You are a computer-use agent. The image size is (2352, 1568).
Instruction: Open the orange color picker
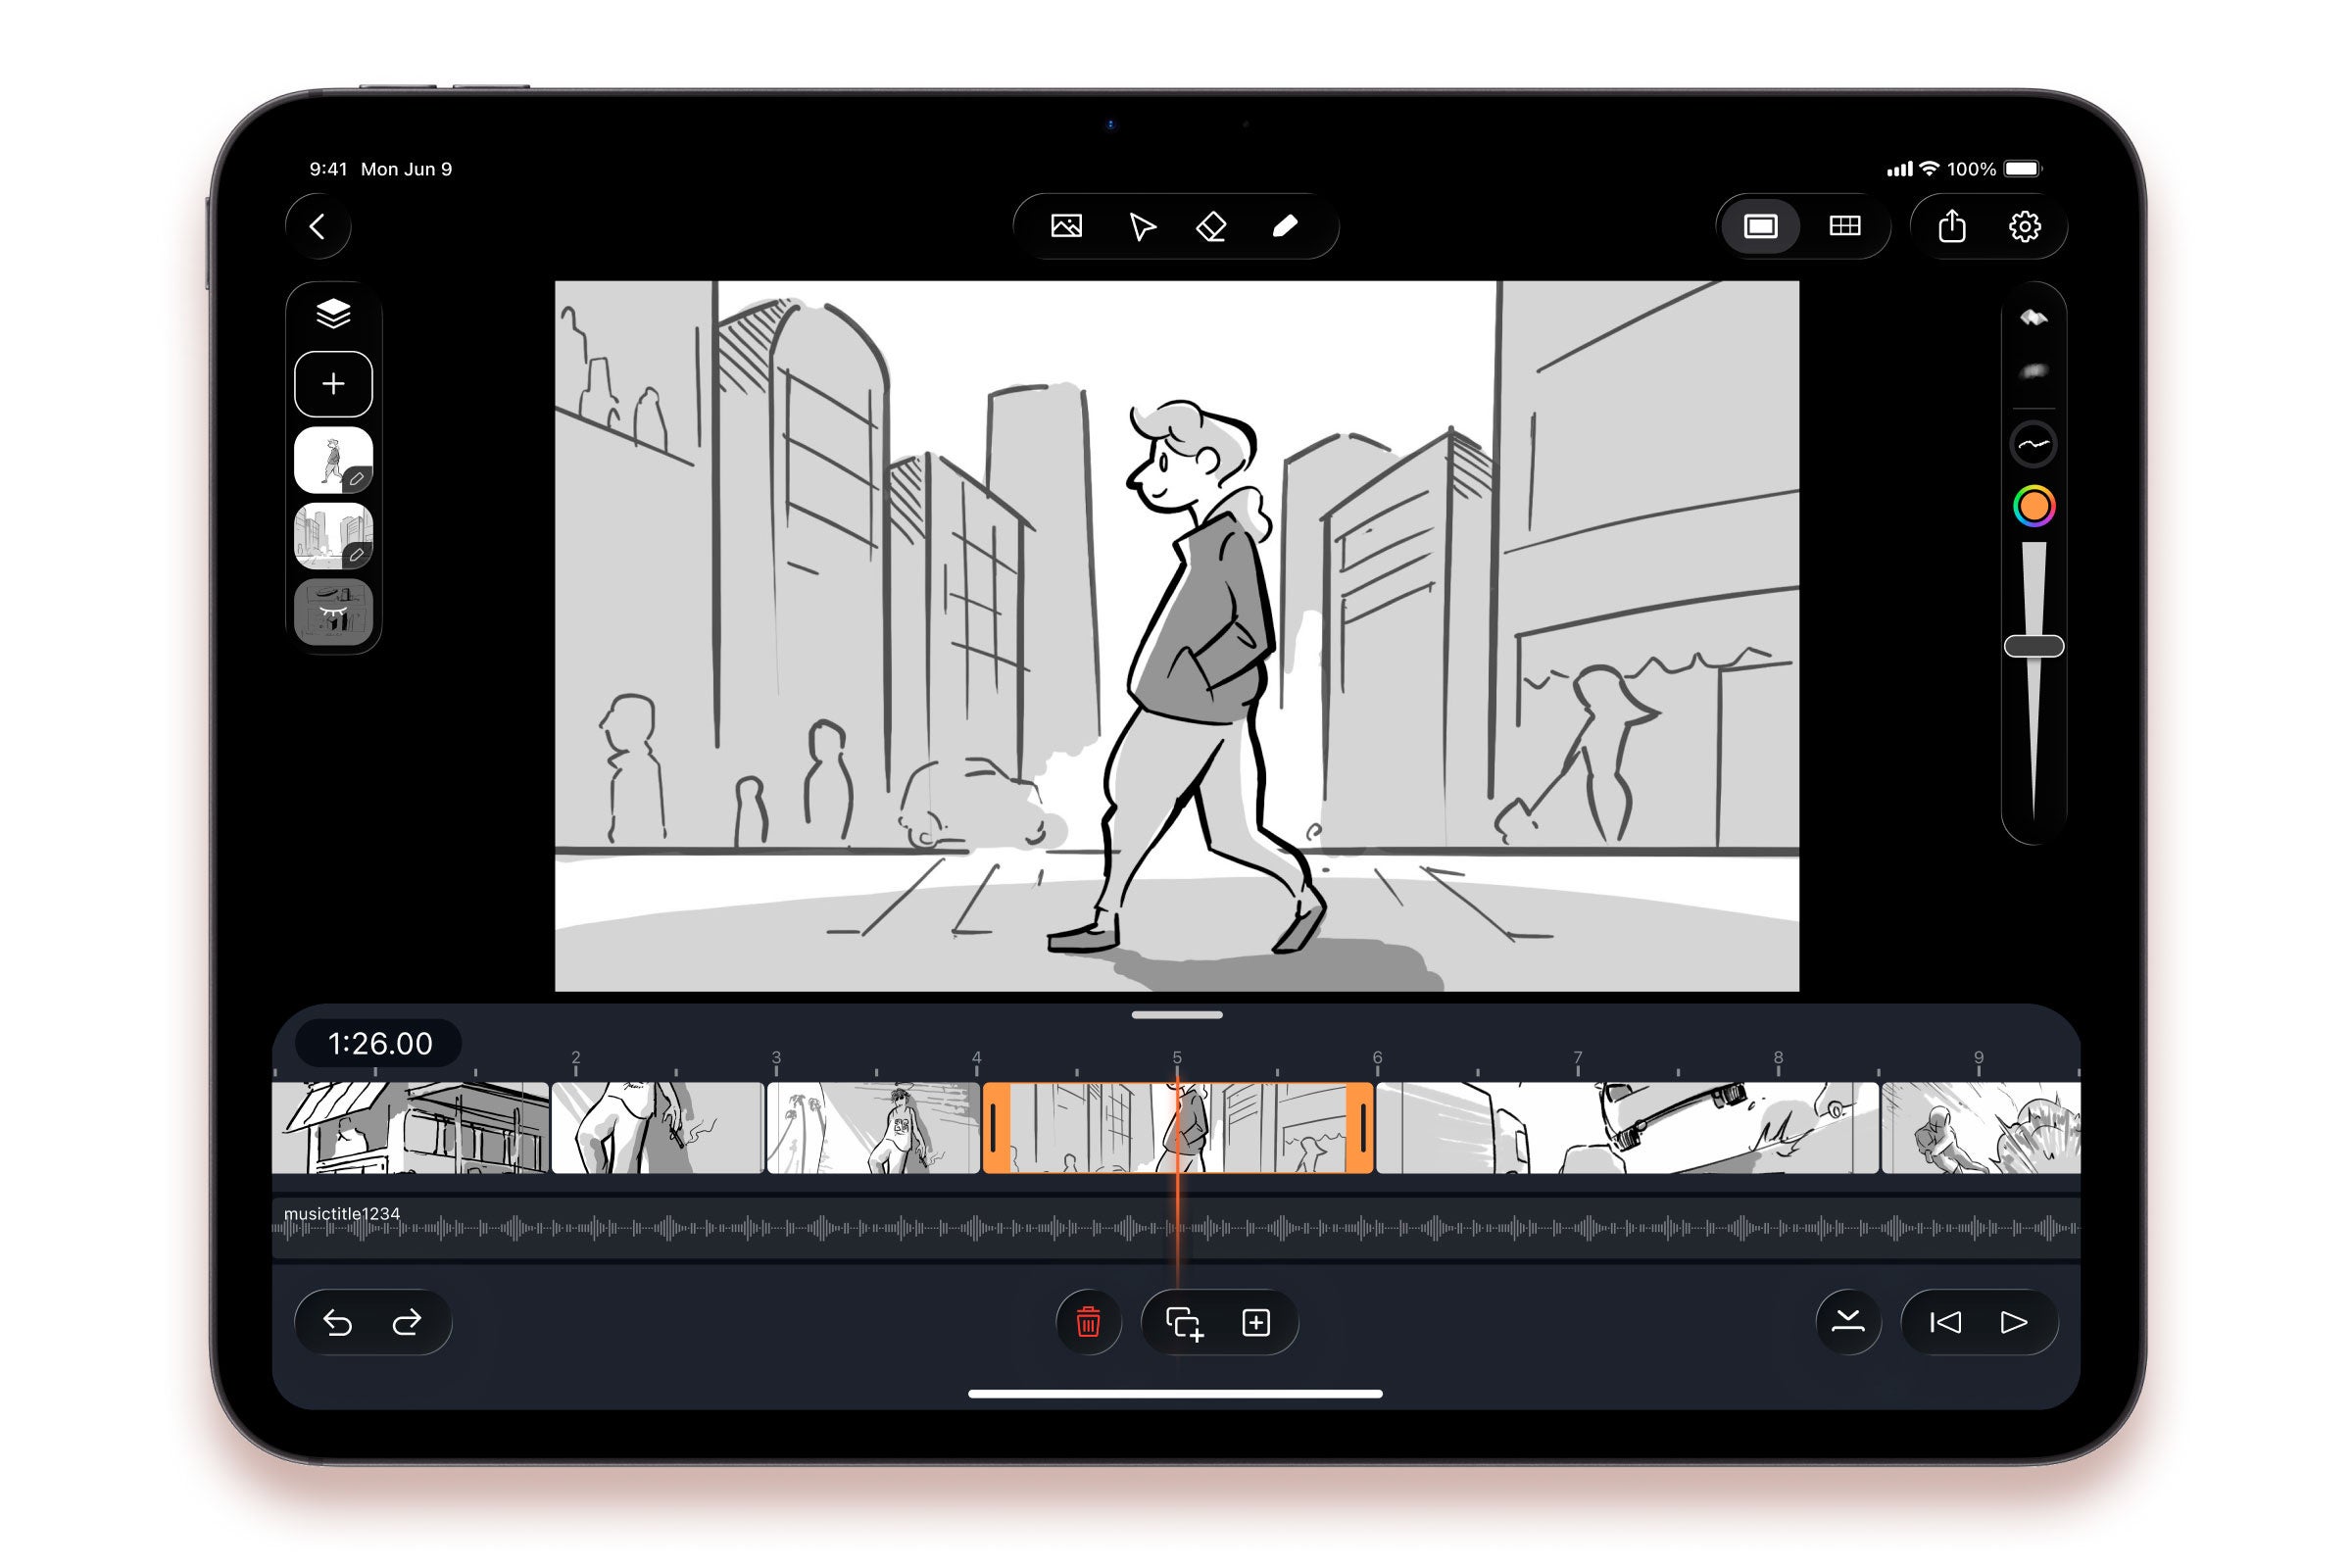pyautogui.click(x=2033, y=507)
